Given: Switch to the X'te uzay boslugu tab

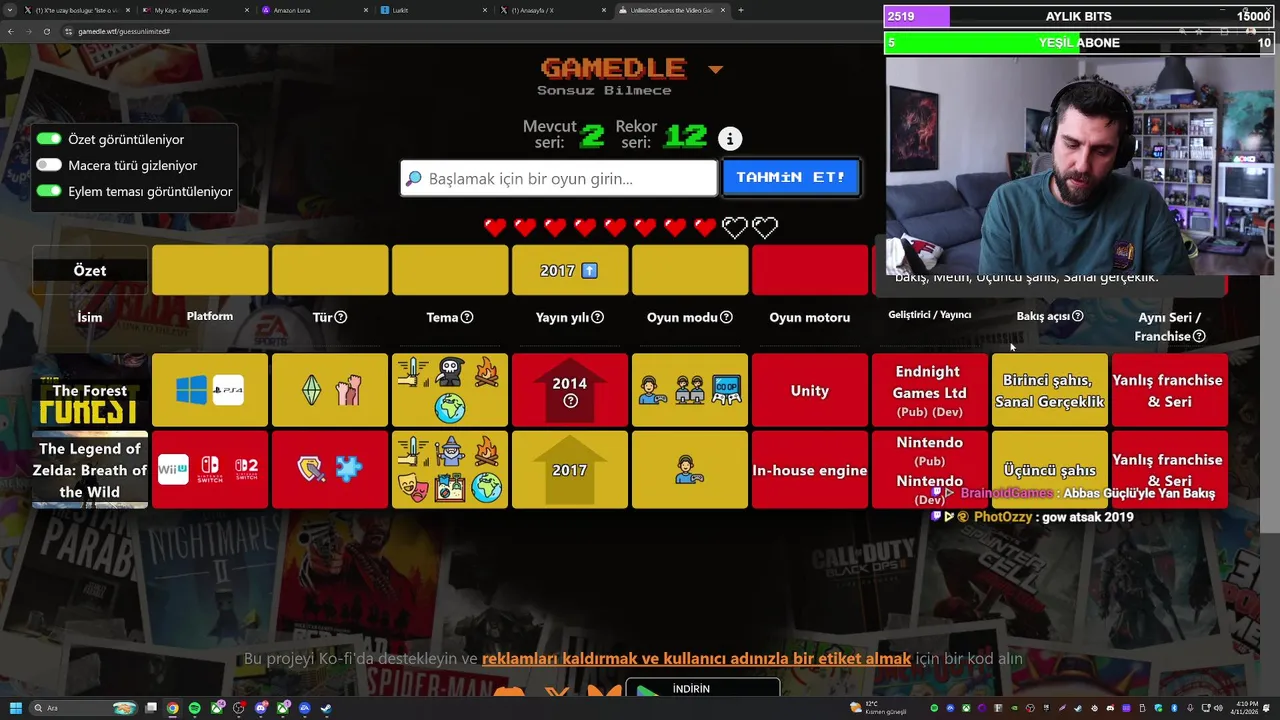Looking at the screenshot, I should (77, 10).
